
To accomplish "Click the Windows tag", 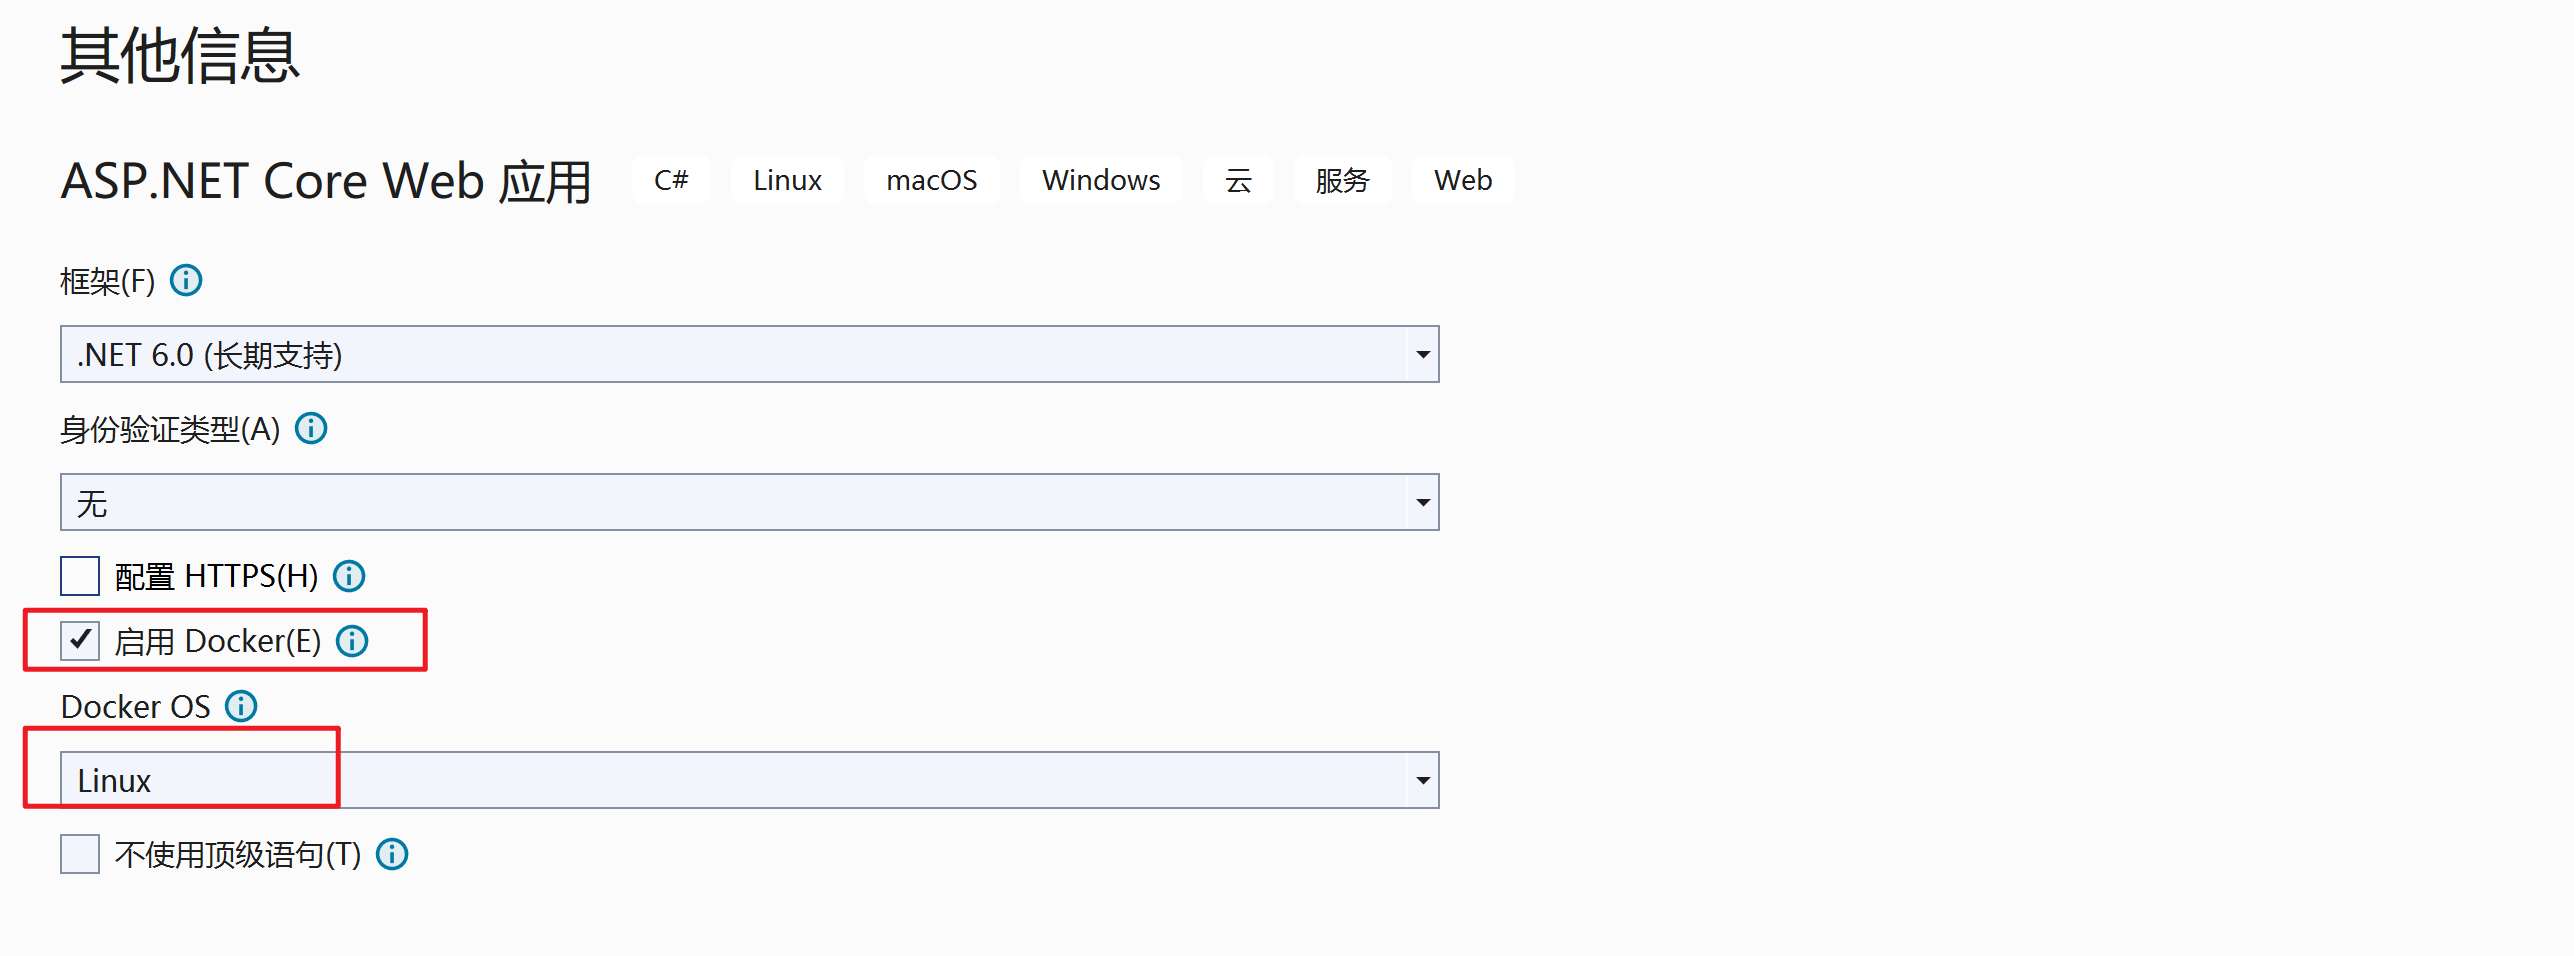I will click(1101, 181).
